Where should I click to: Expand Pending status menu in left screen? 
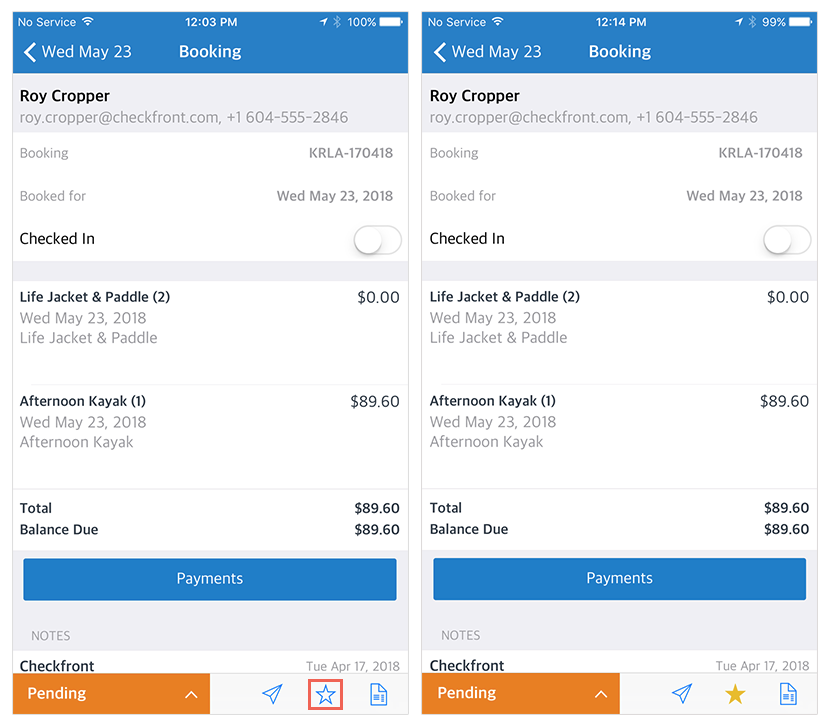pyautogui.click(x=112, y=694)
